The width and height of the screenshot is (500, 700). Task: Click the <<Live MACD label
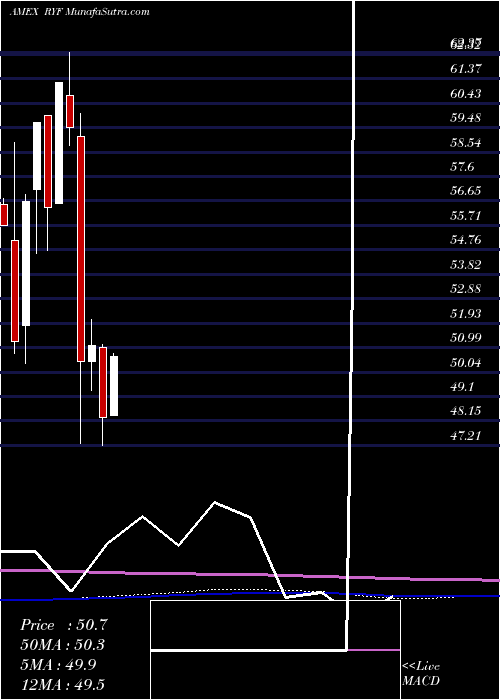click(421, 673)
